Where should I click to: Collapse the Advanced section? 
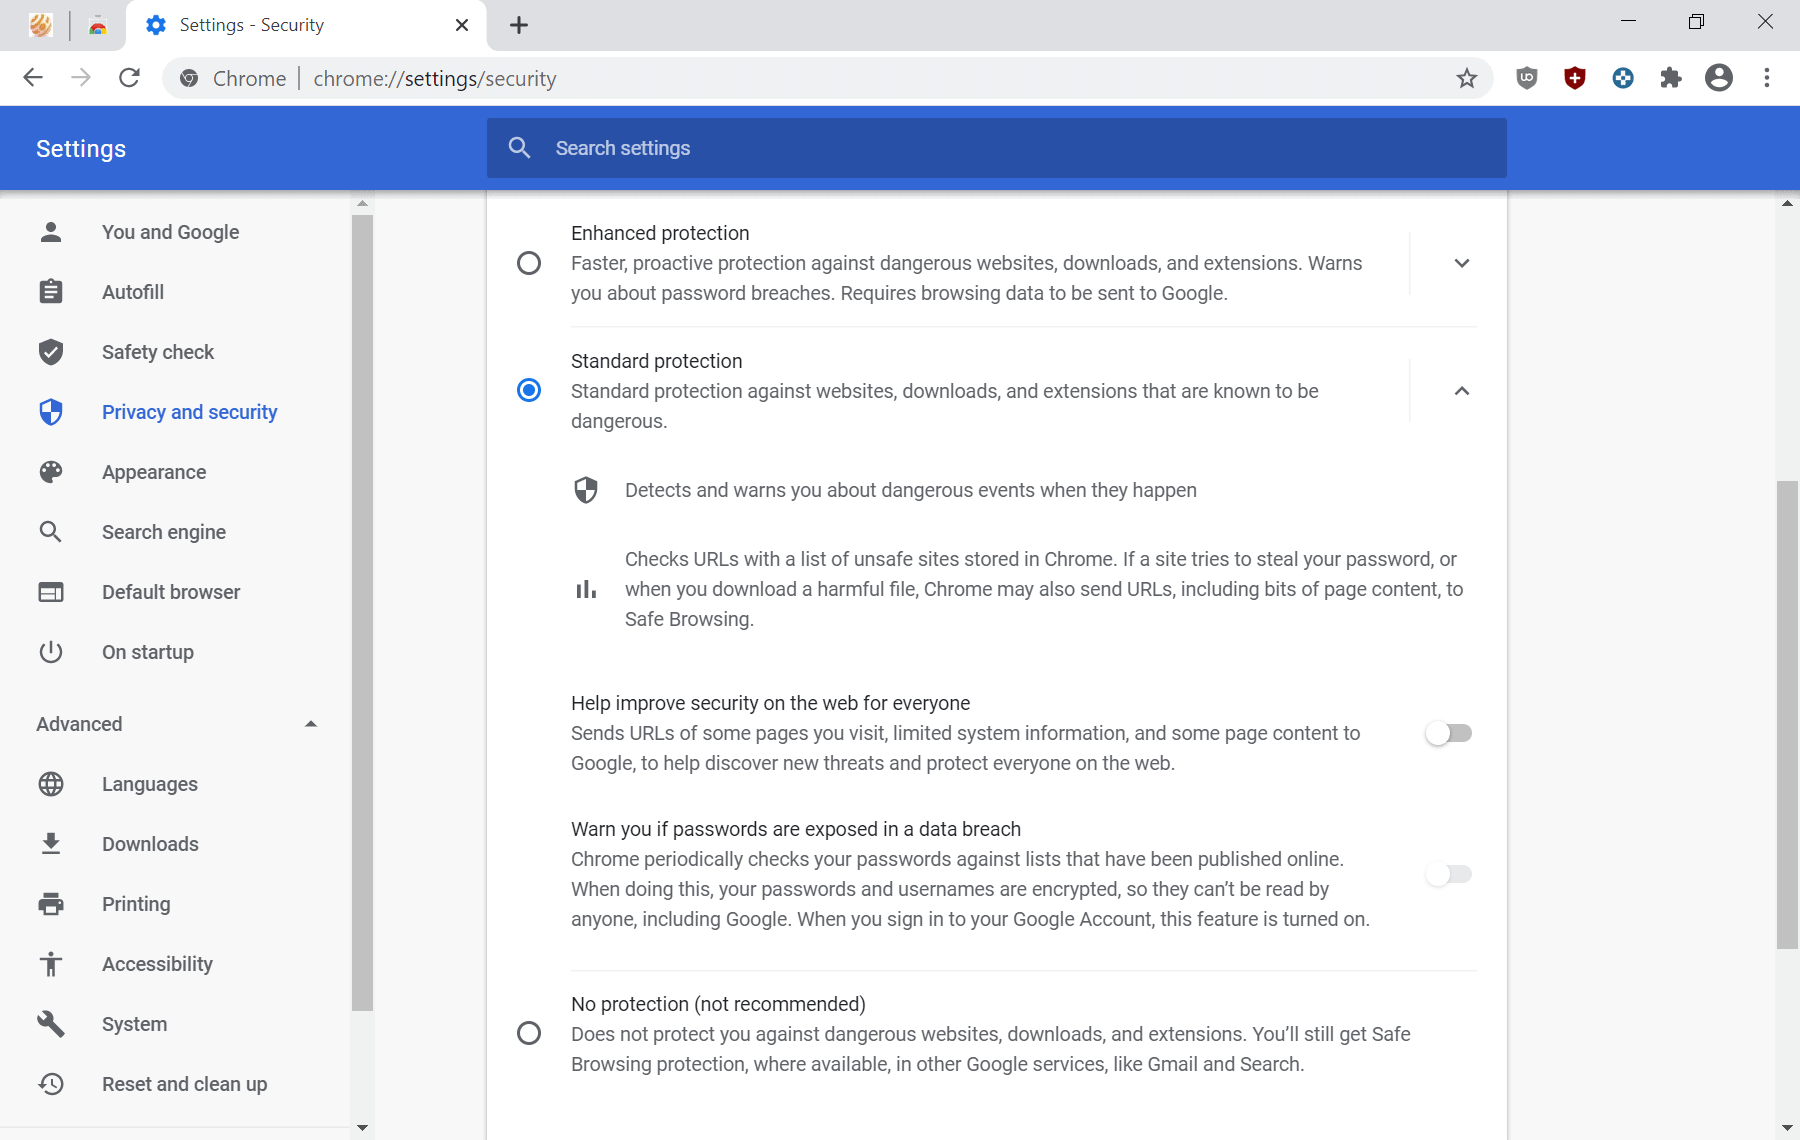pos(311,723)
